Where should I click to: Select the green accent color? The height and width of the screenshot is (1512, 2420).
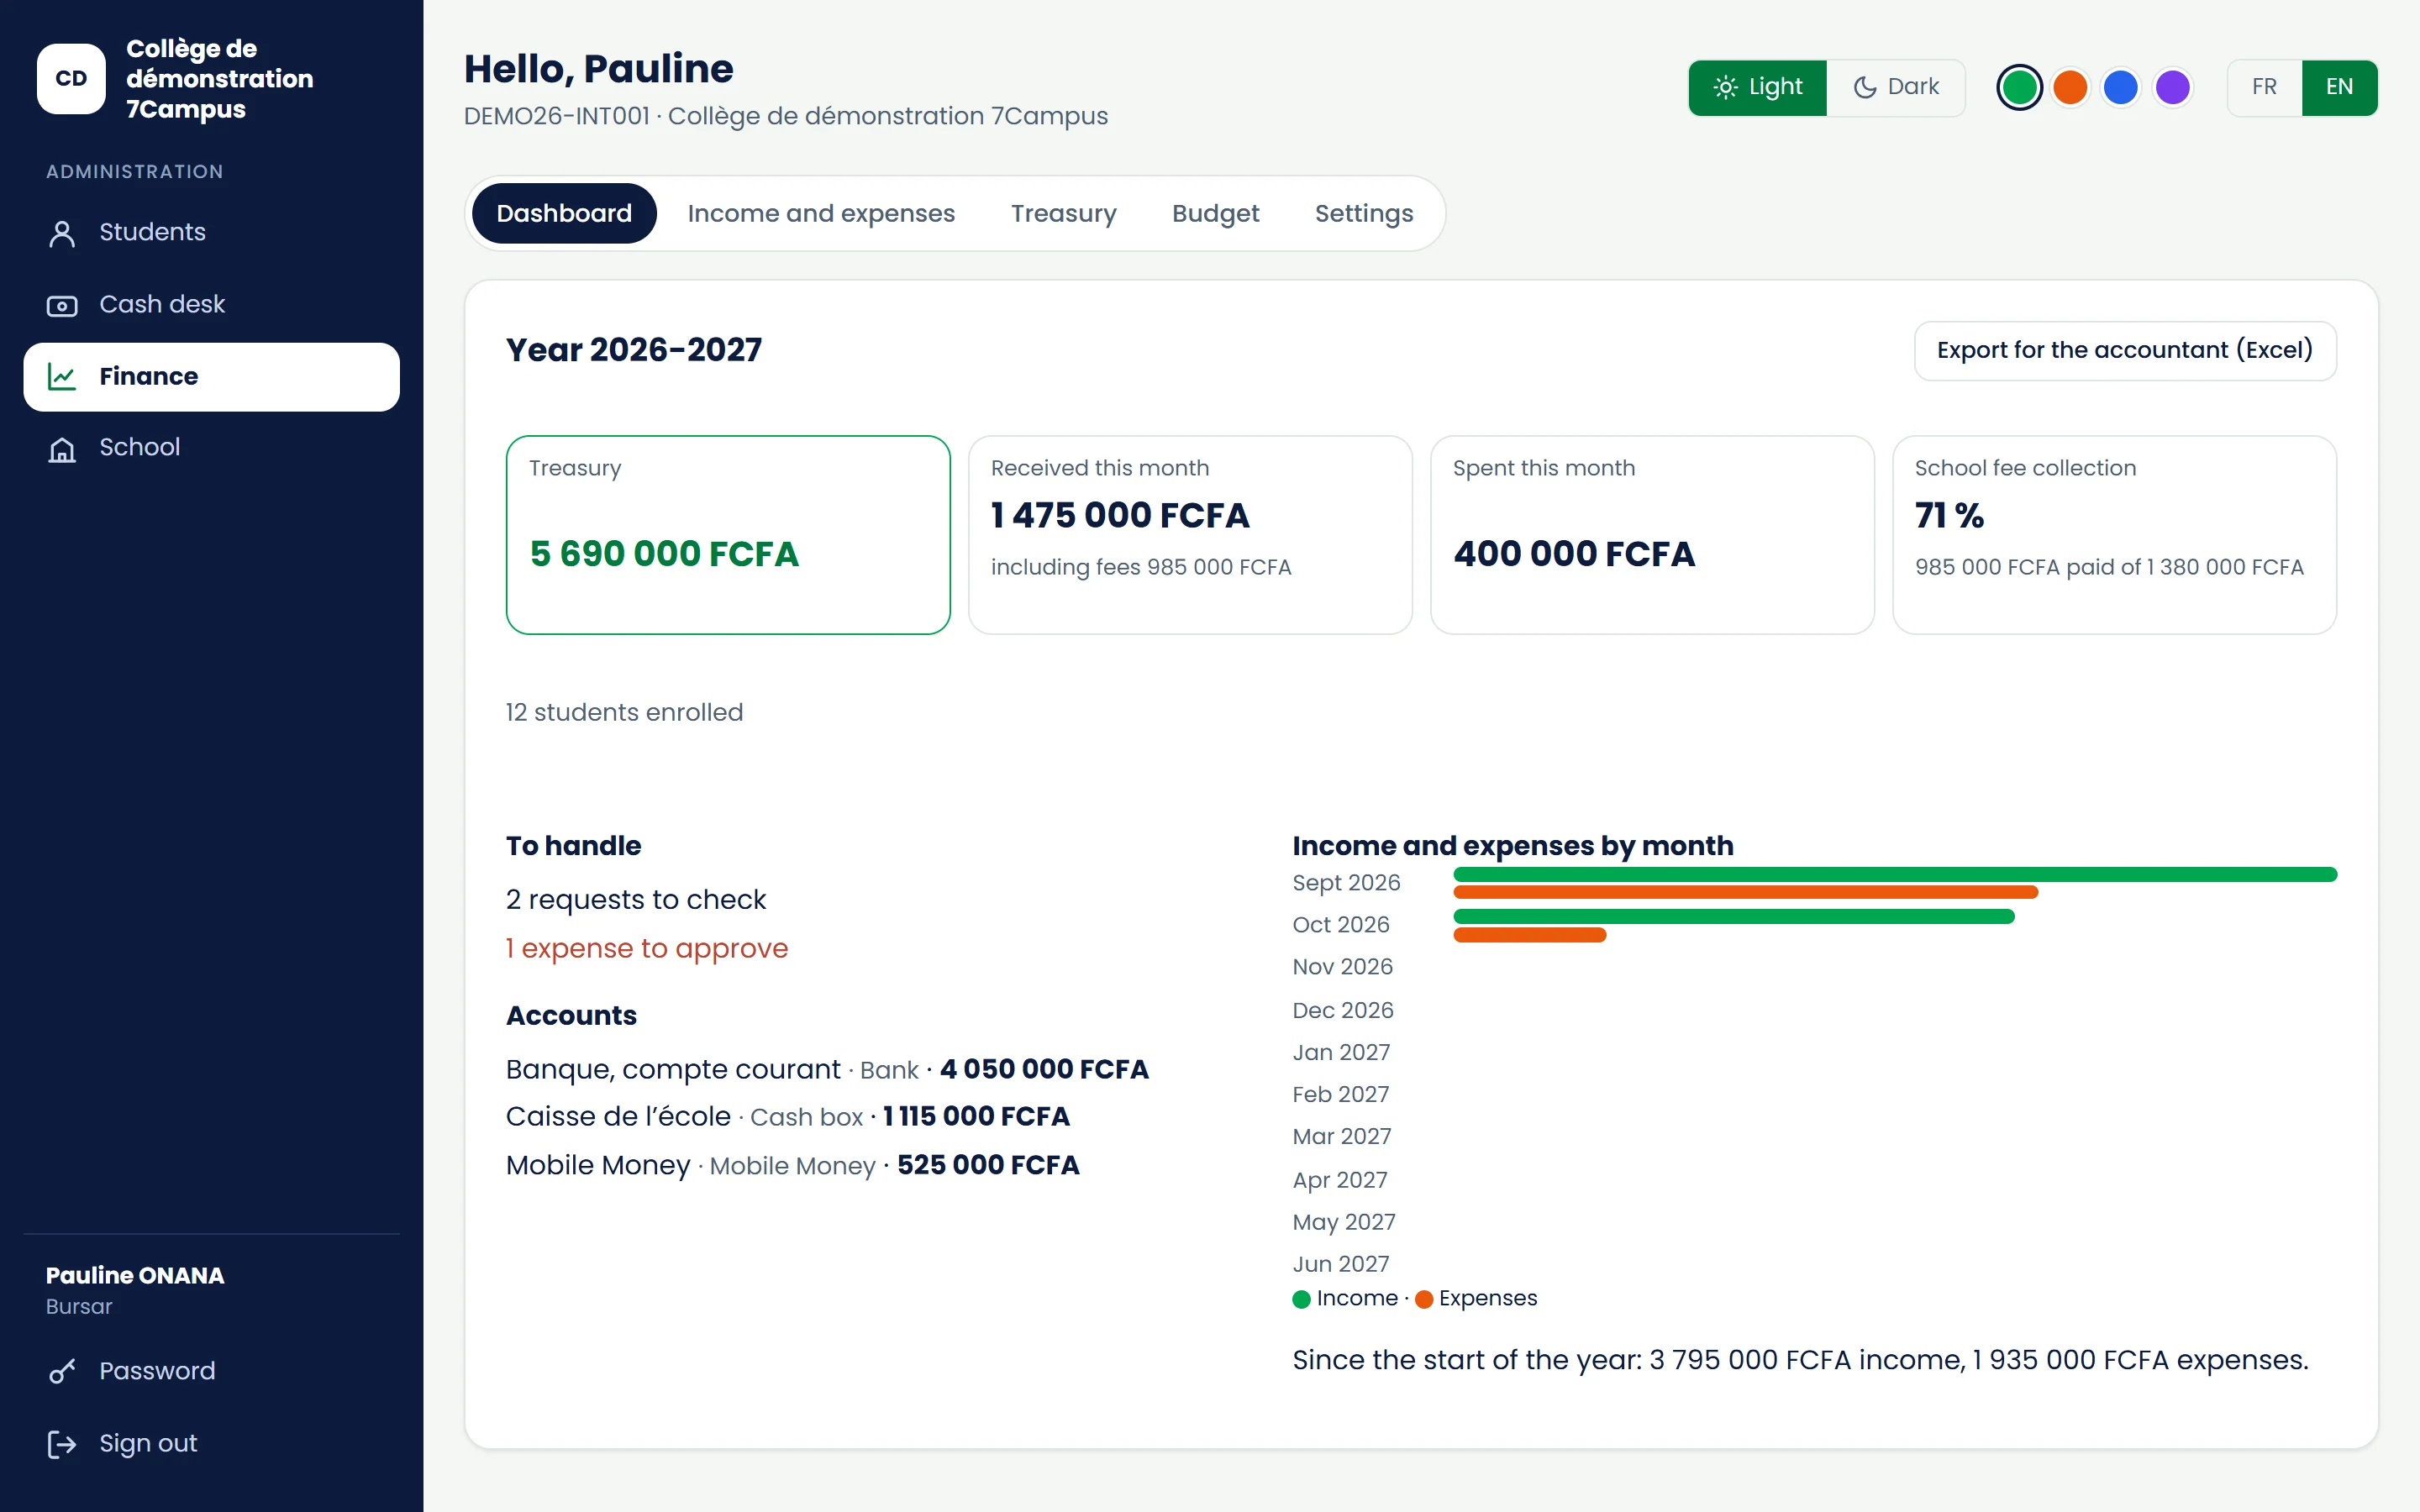pyautogui.click(x=2019, y=87)
